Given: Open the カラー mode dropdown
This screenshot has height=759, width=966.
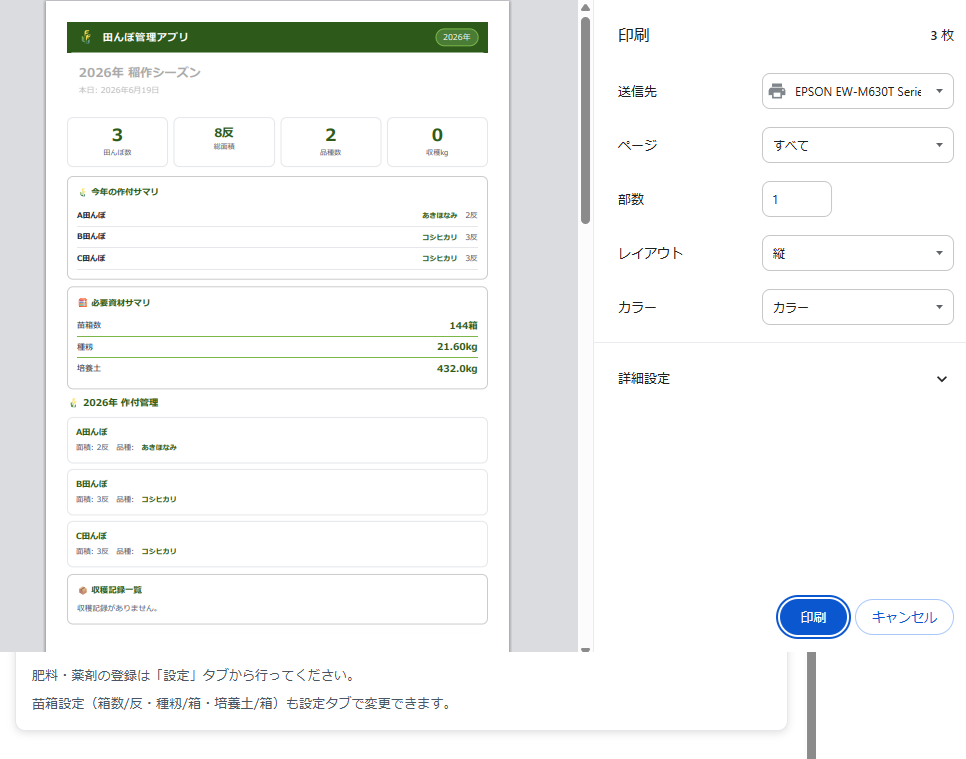Looking at the screenshot, I should click(858, 307).
